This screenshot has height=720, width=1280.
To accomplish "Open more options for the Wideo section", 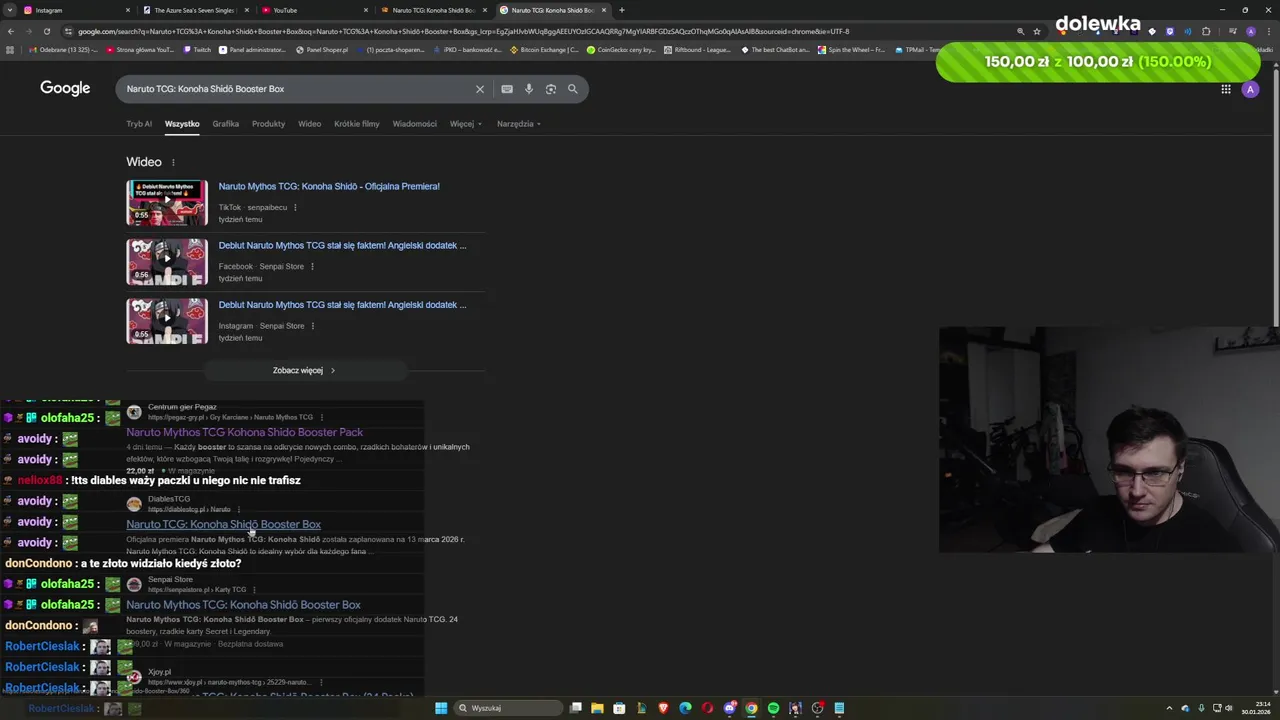I will click(x=173, y=162).
